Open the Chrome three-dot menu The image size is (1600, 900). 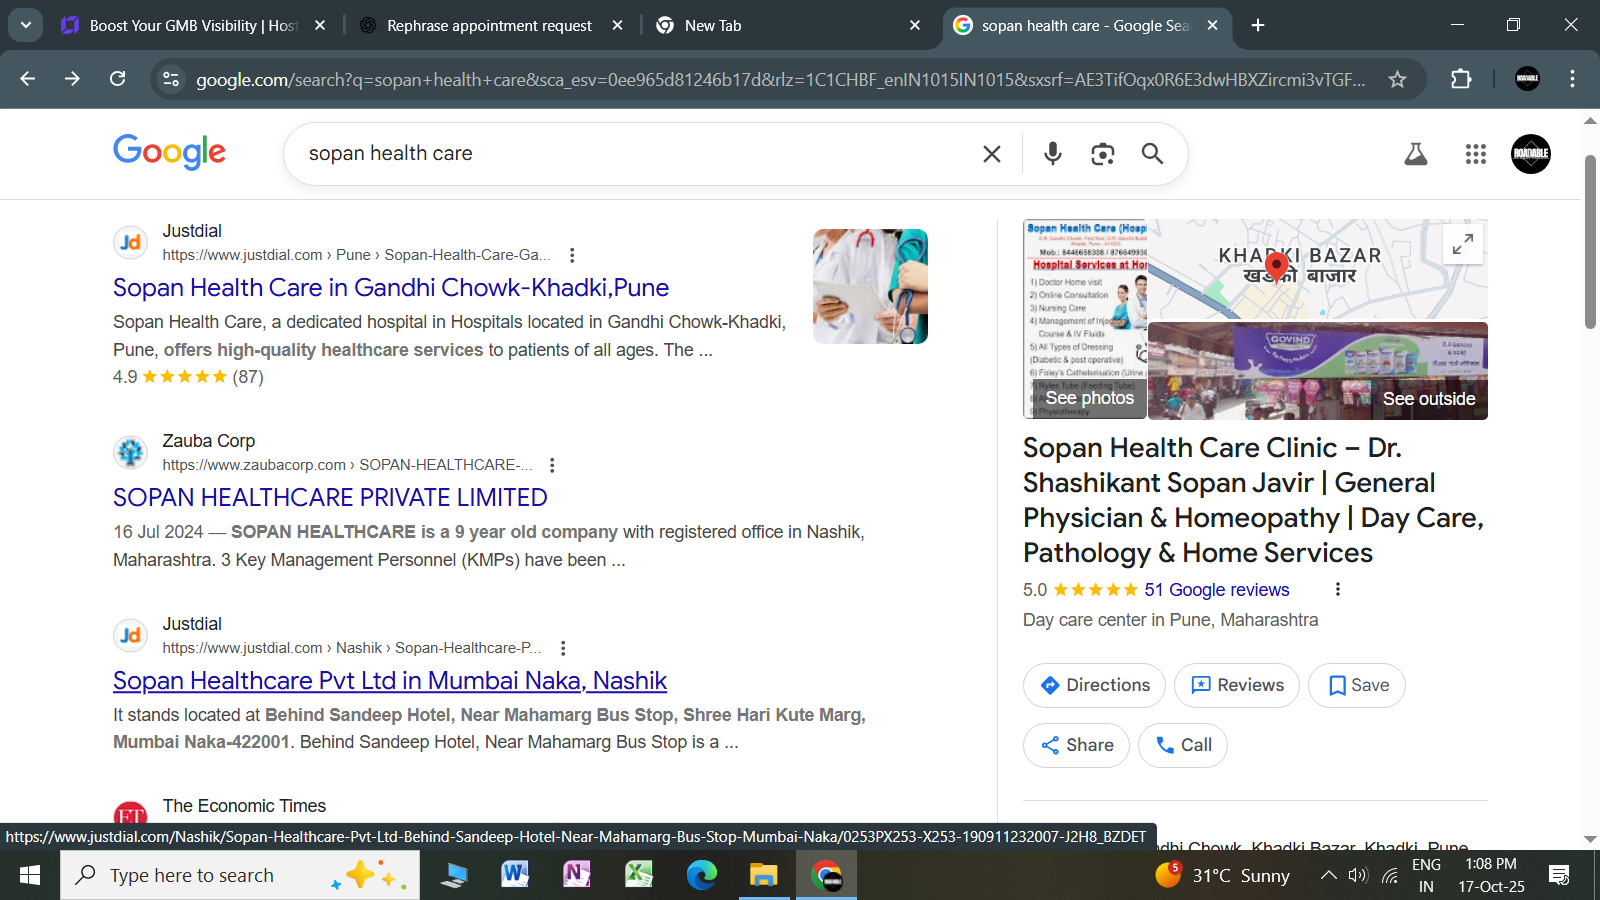1572,79
